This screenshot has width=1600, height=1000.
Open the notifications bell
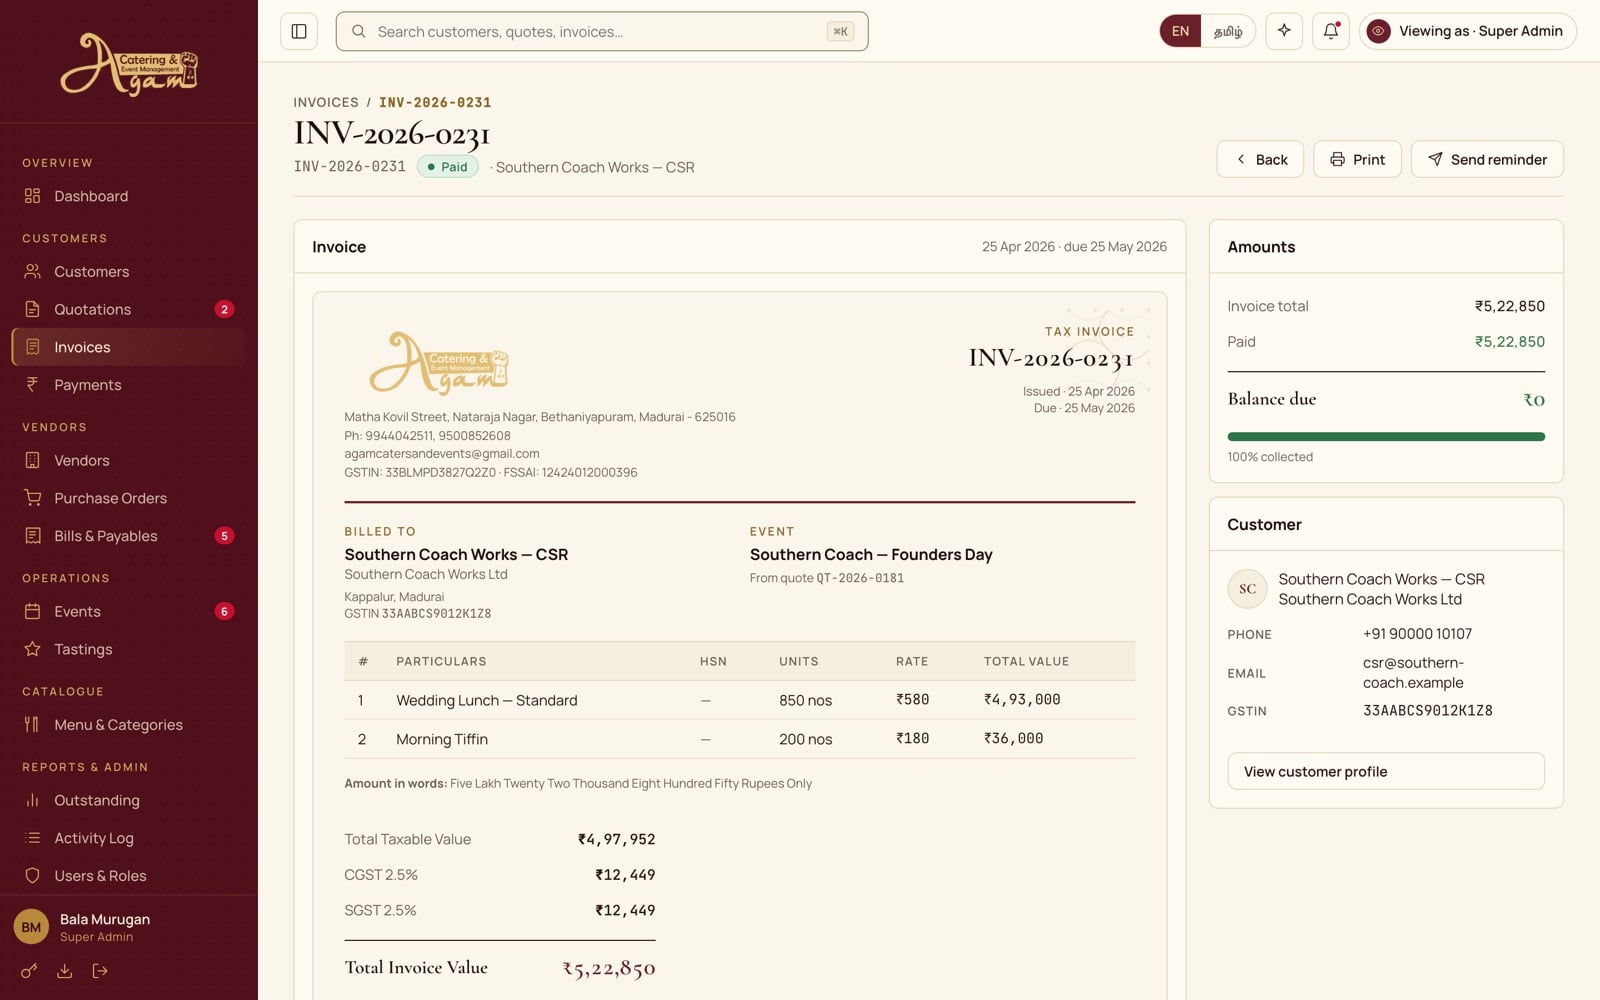click(x=1331, y=31)
